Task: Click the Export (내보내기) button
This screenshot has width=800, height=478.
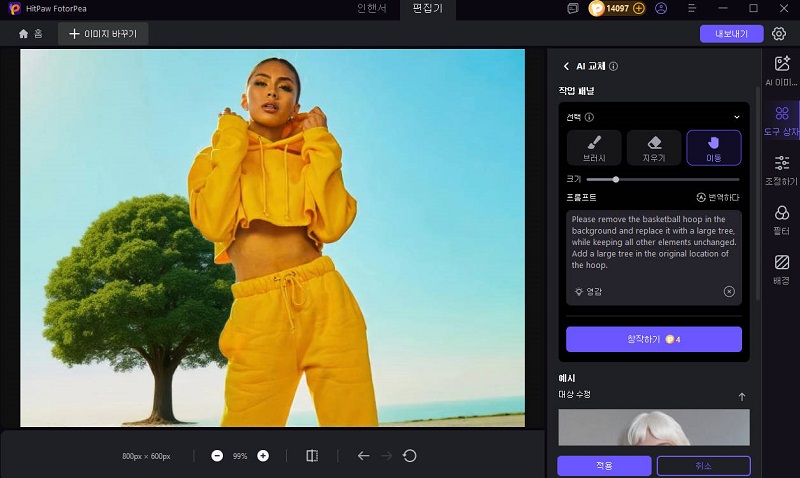Action: pyautogui.click(x=731, y=34)
